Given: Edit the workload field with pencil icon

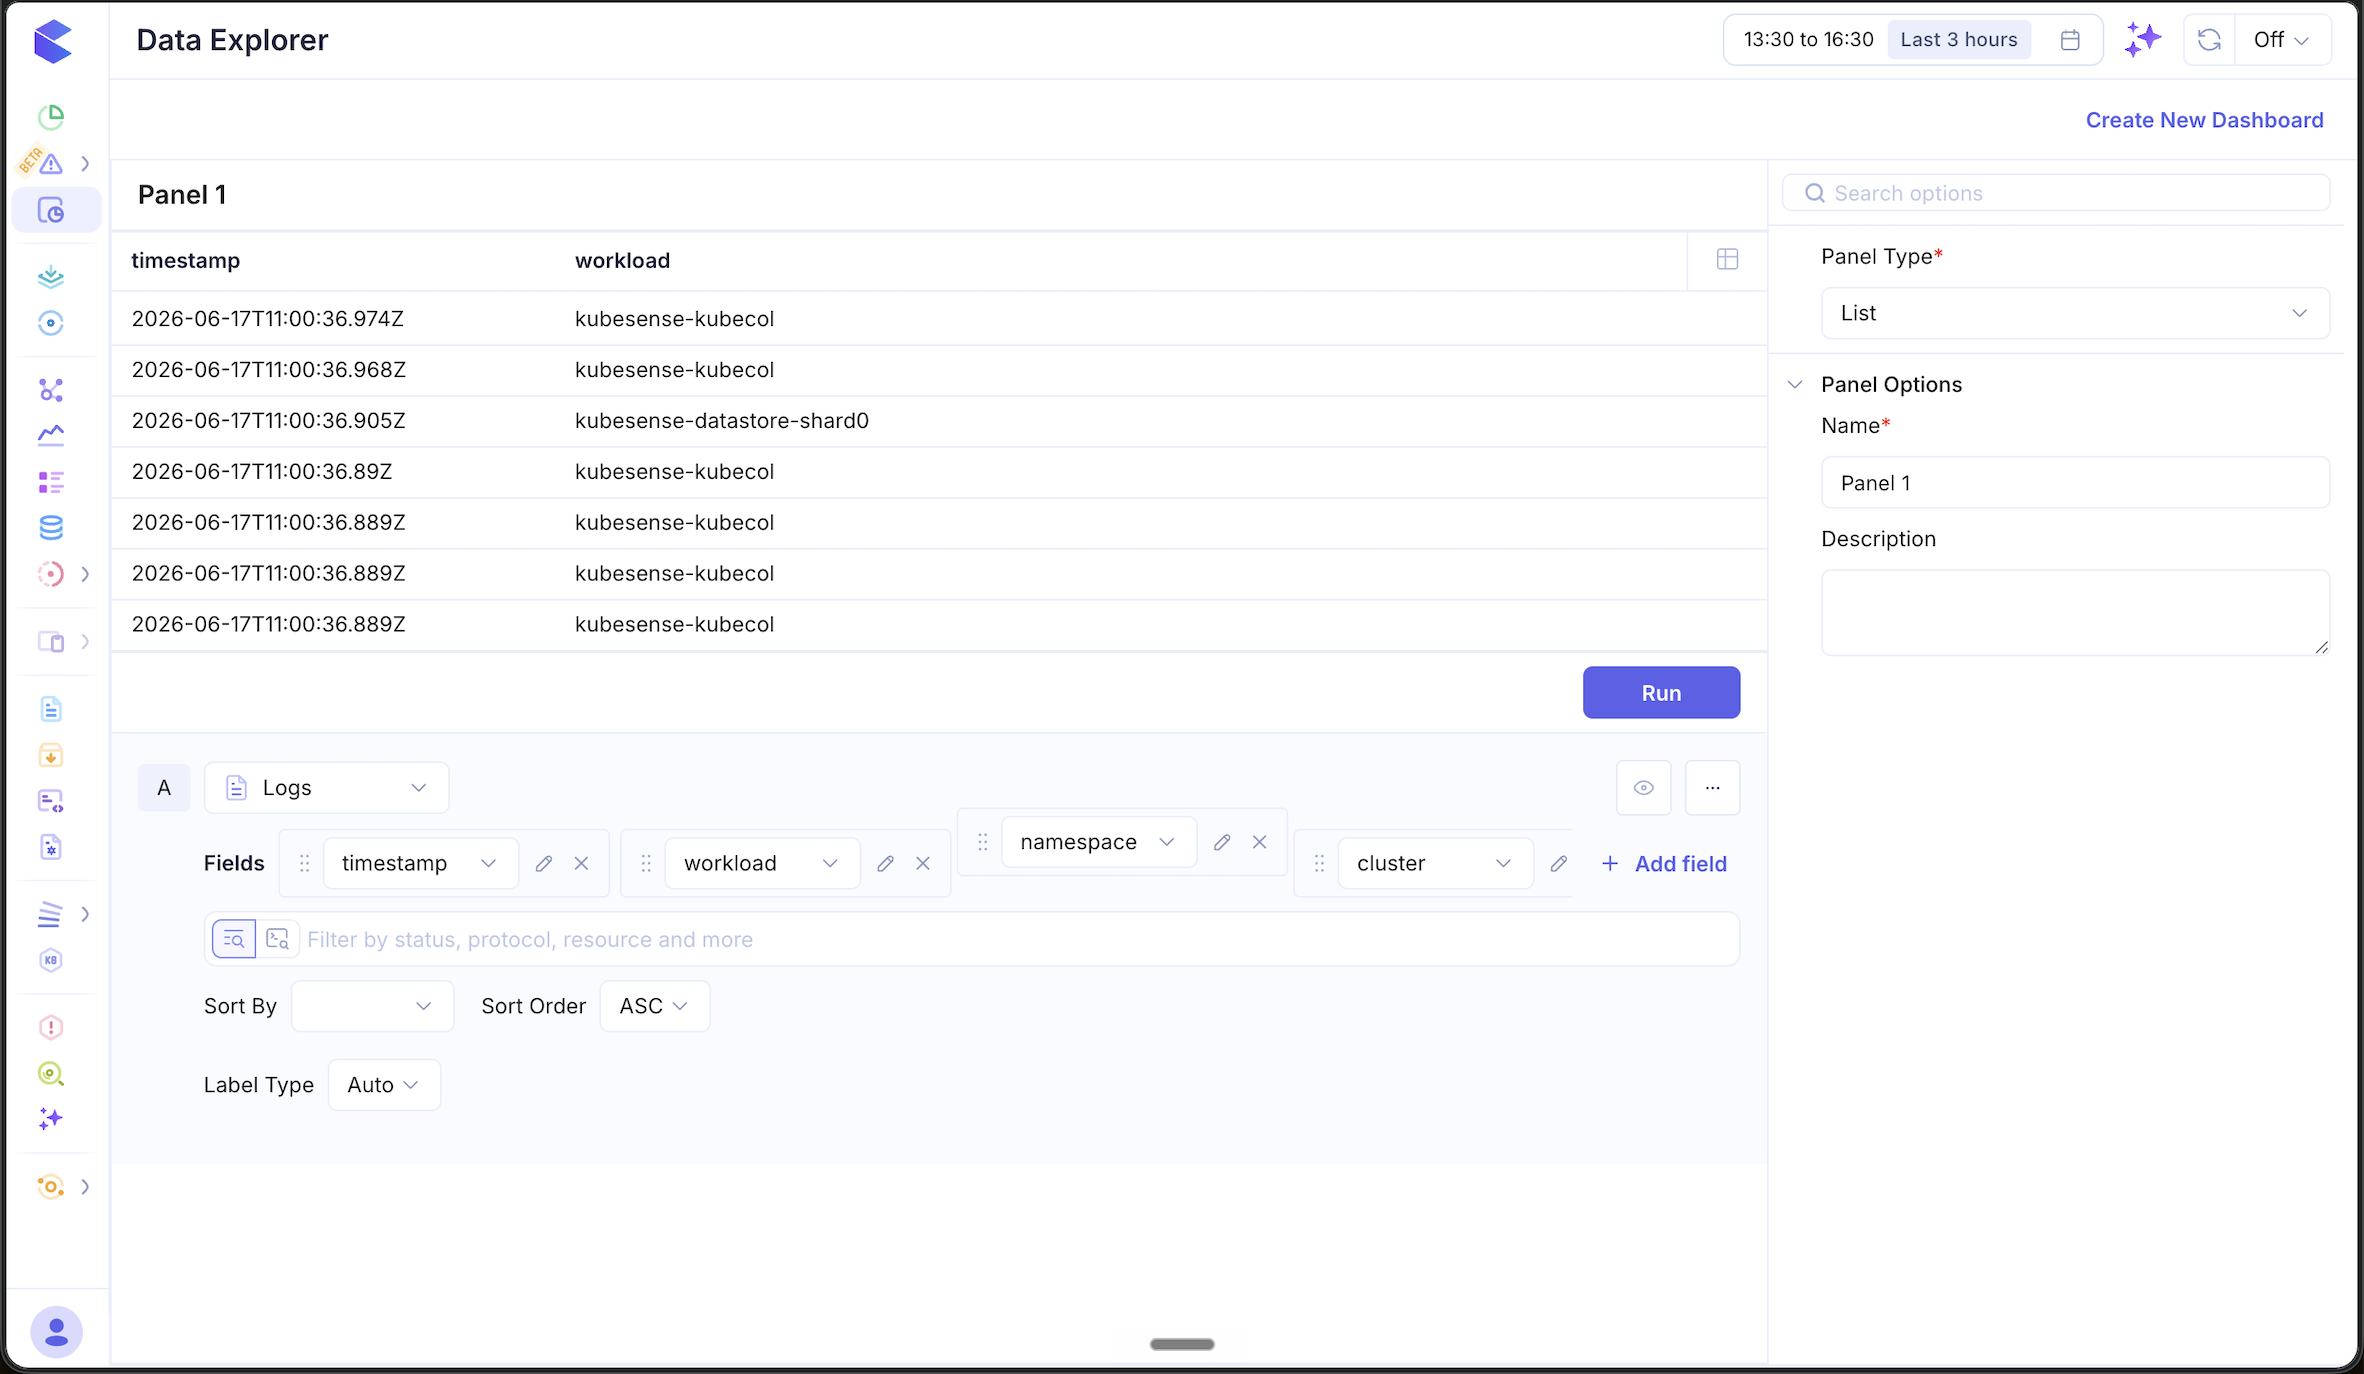Looking at the screenshot, I should point(885,863).
